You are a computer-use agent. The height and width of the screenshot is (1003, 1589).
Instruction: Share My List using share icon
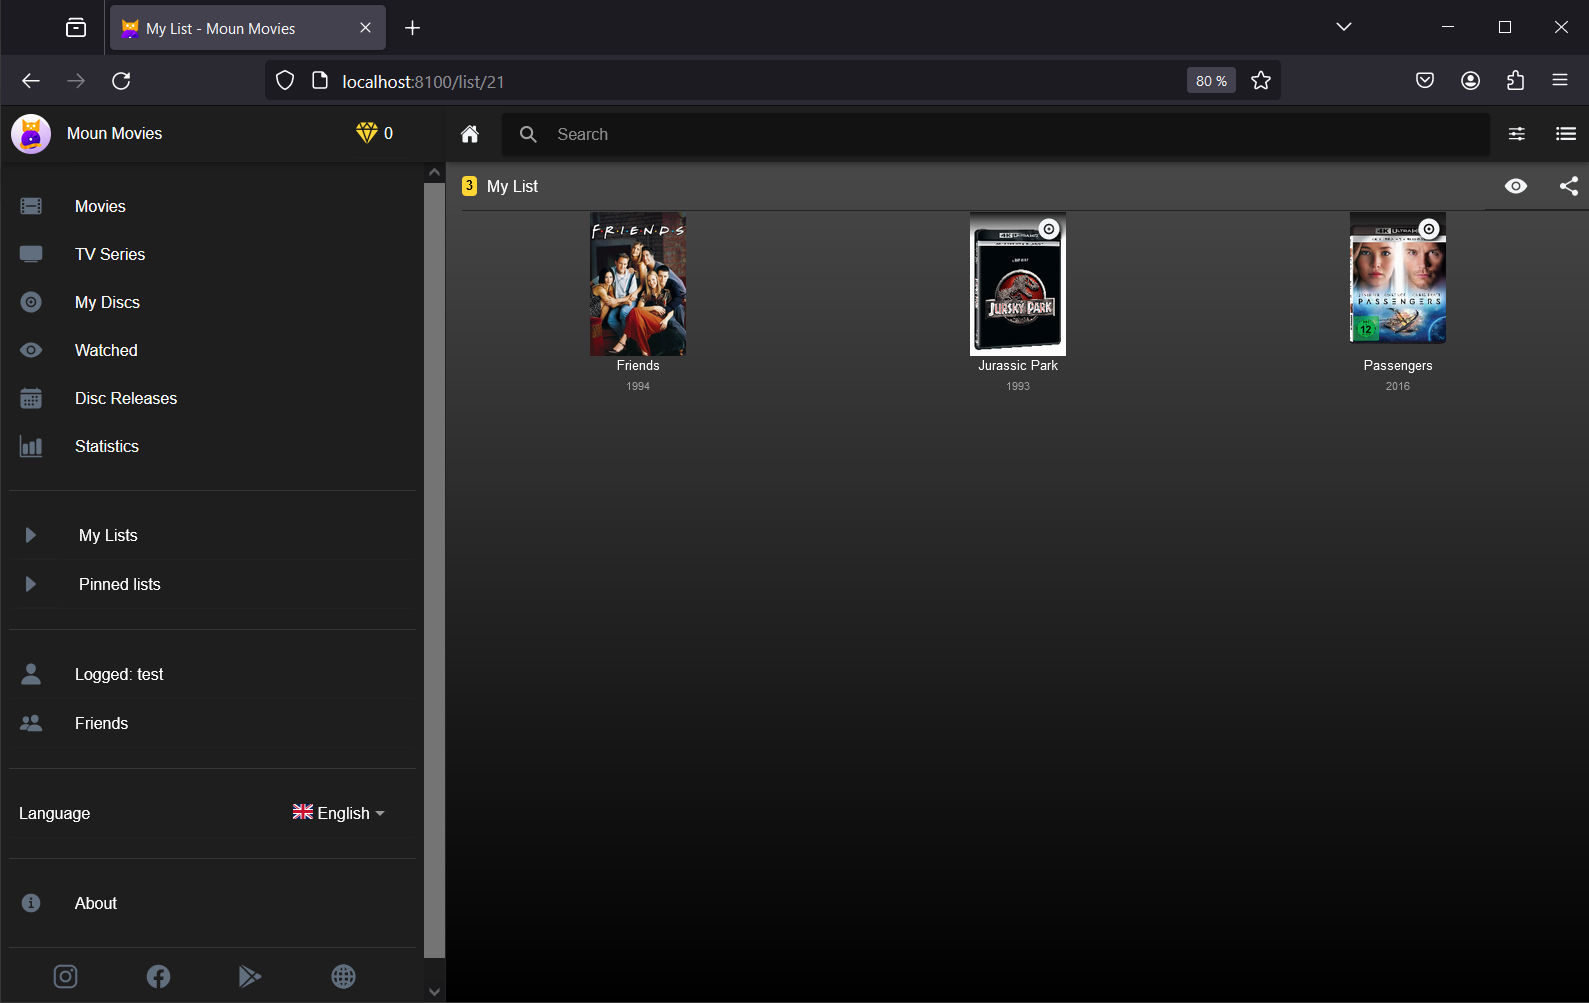[x=1568, y=186]
